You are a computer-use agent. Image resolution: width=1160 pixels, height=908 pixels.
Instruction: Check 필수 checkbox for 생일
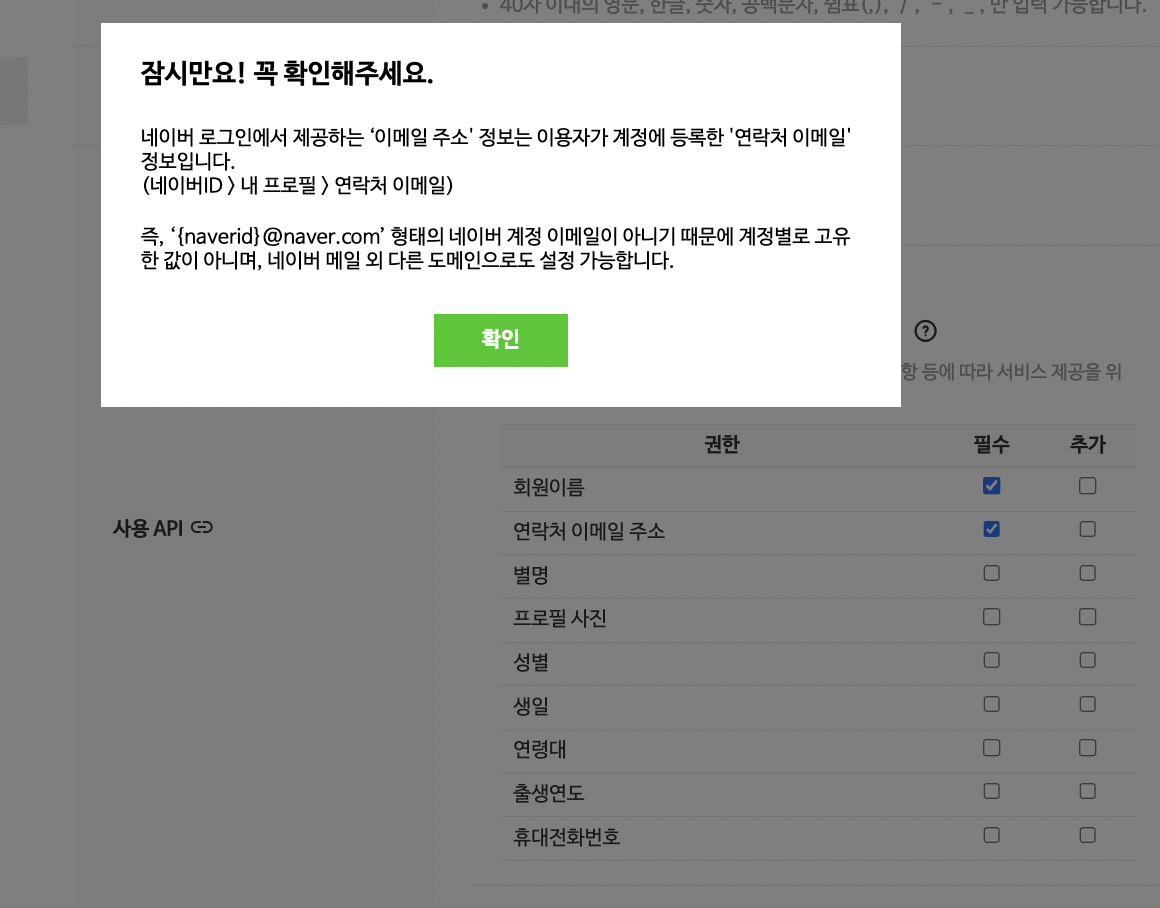991,704
